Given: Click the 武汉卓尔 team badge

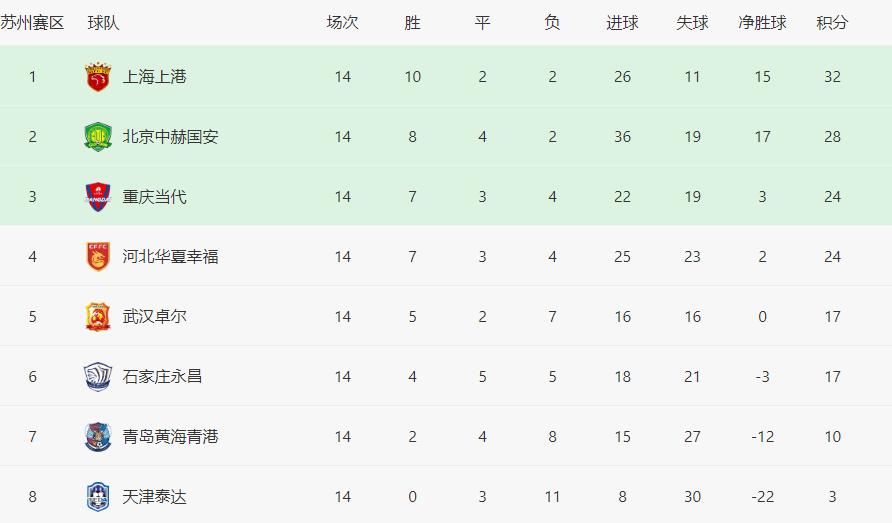Looking at the screenshot, I should (x=98, y=317).
